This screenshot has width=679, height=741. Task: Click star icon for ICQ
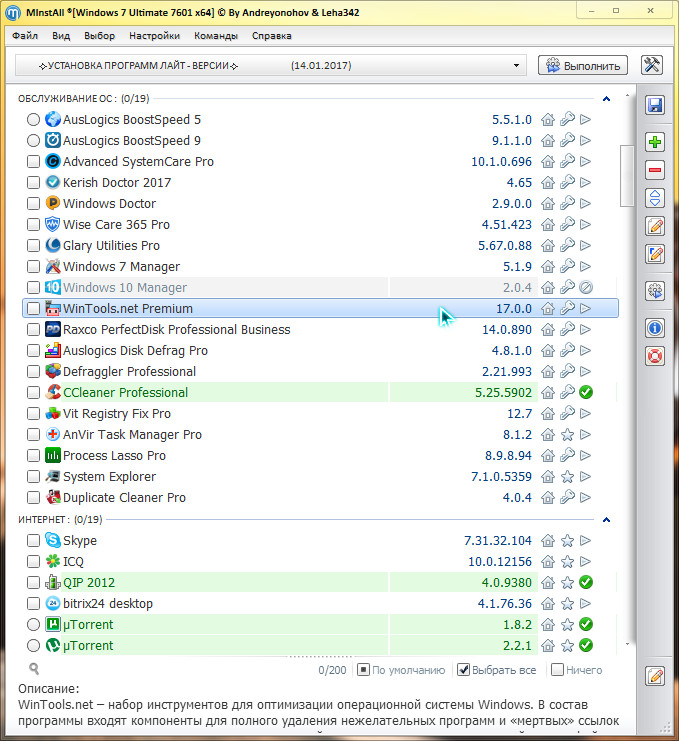(567, 561)
